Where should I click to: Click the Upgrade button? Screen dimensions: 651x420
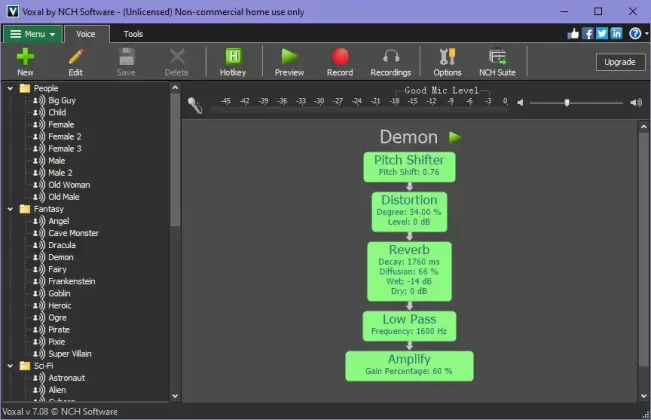tap(620, 62)
